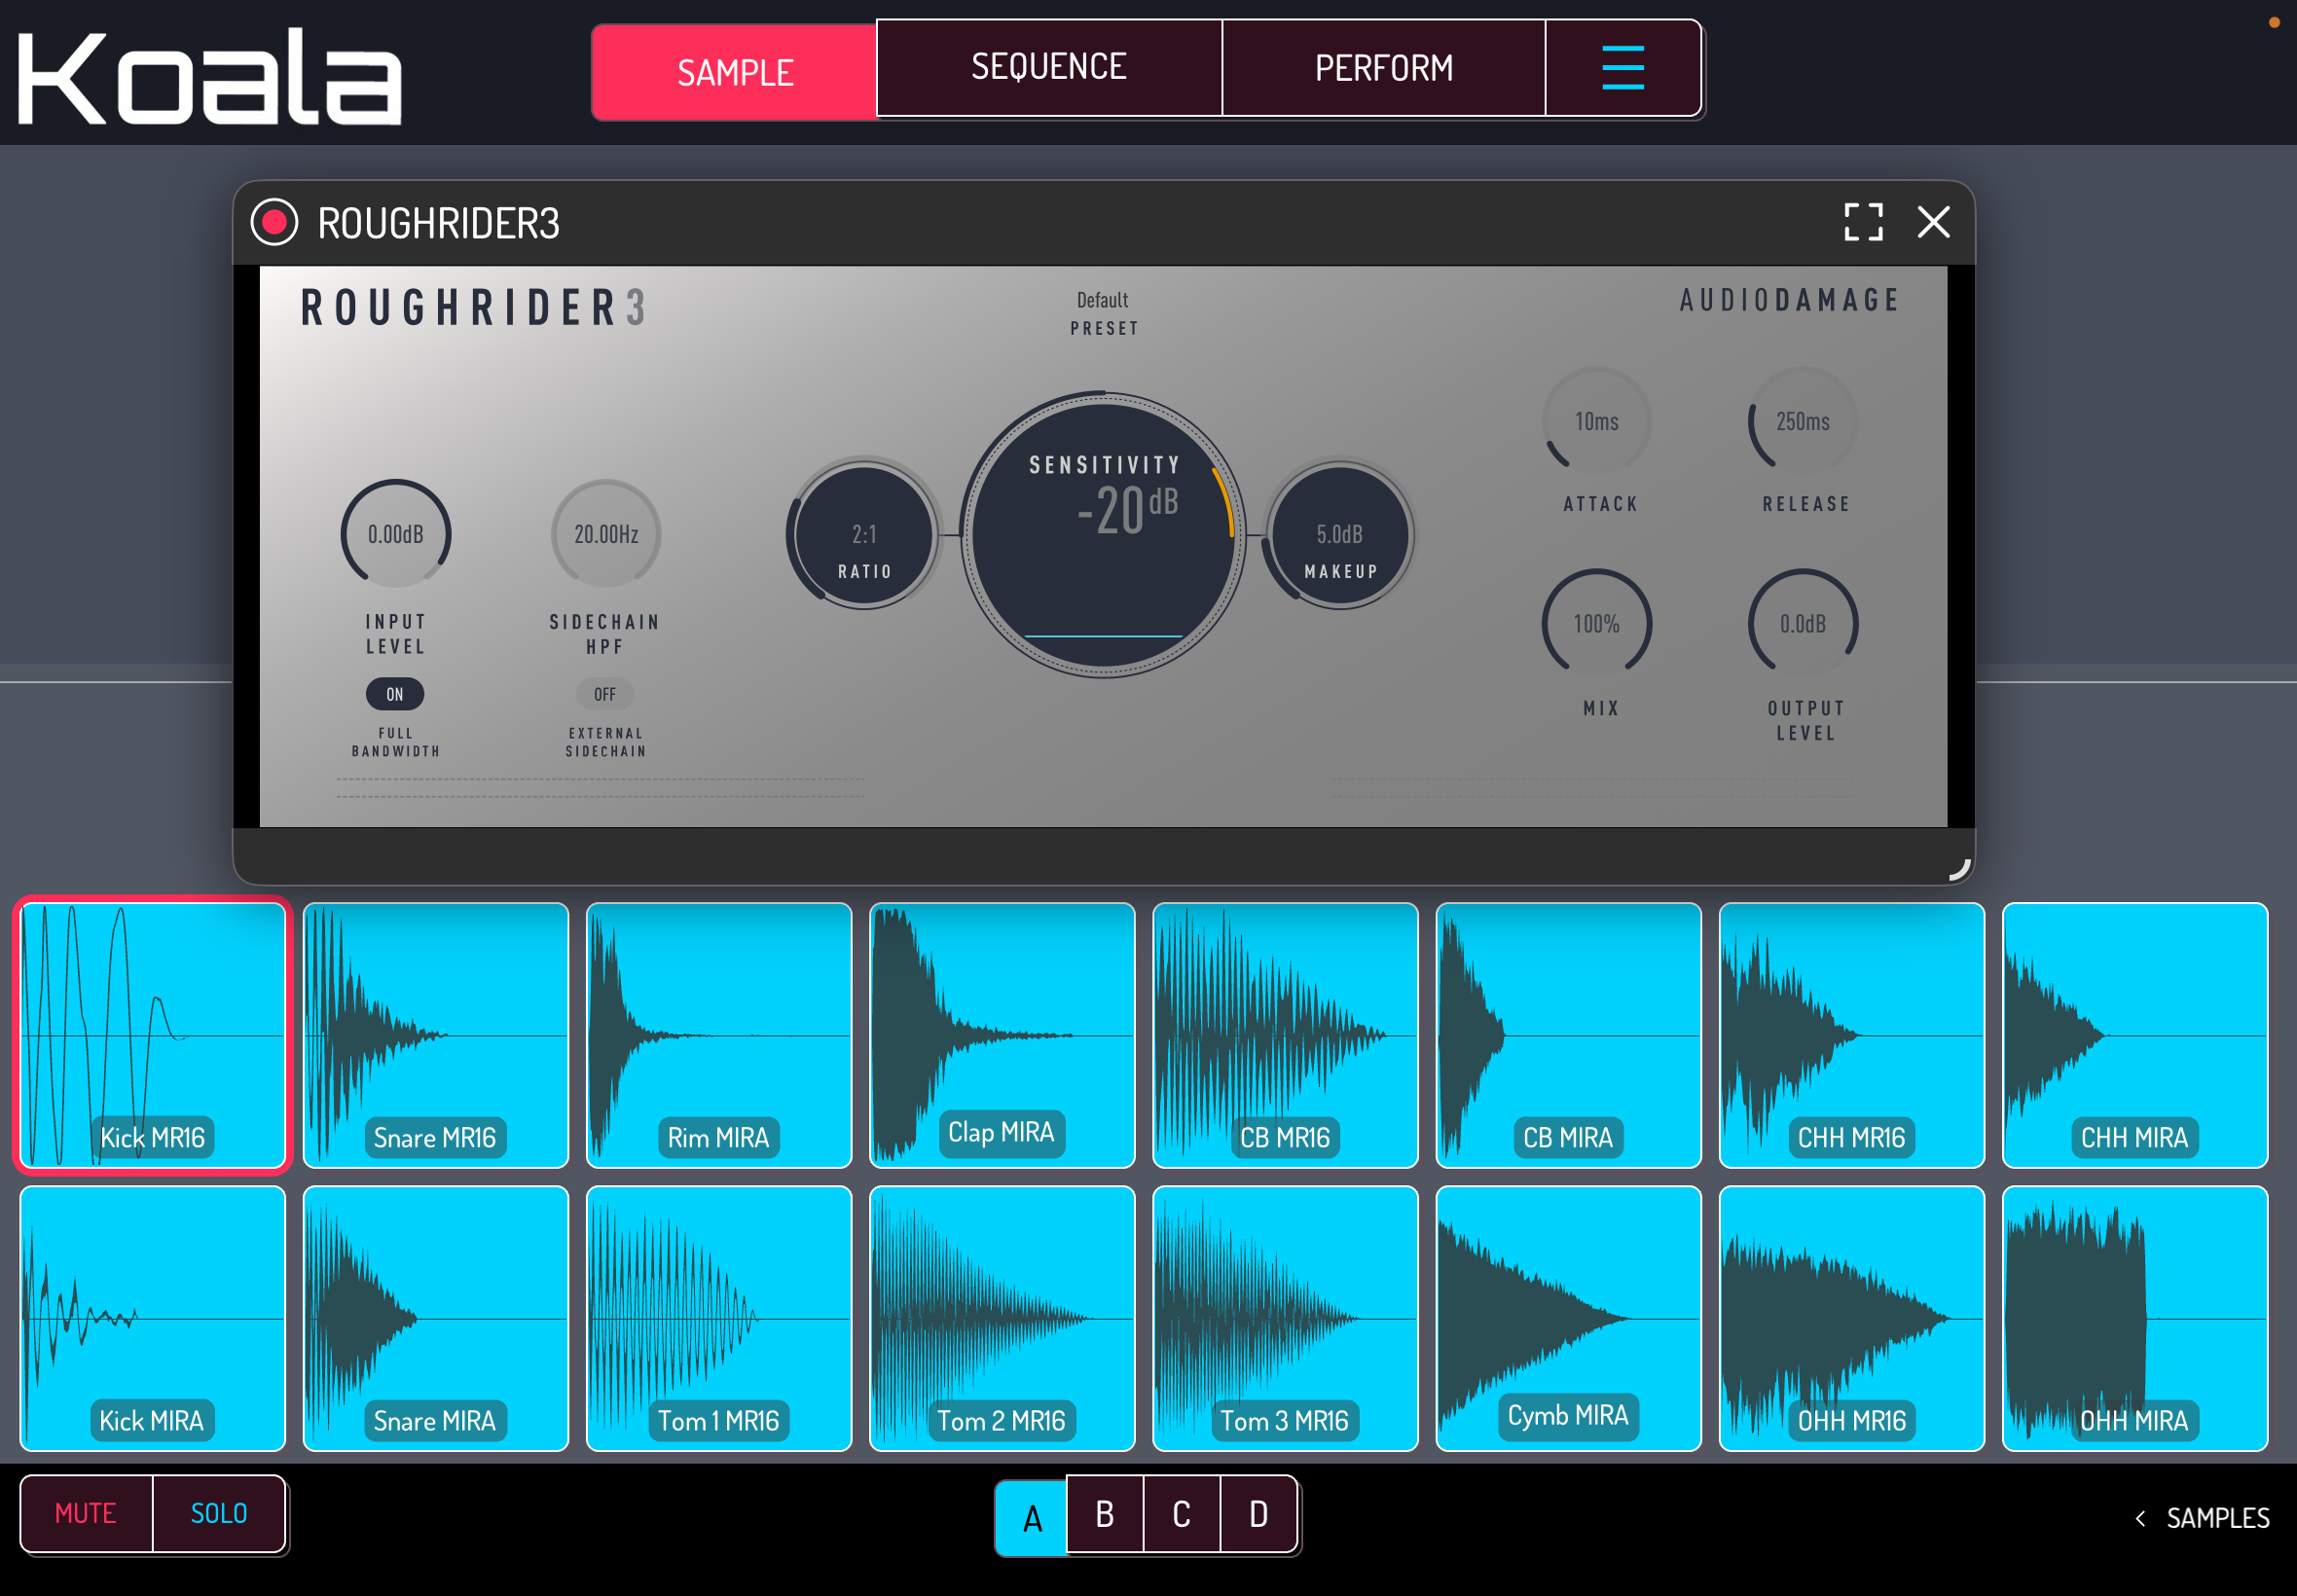
Task: Select the Kick MR16 pad
Action: pyautogui.click(x=153, y=1035)
